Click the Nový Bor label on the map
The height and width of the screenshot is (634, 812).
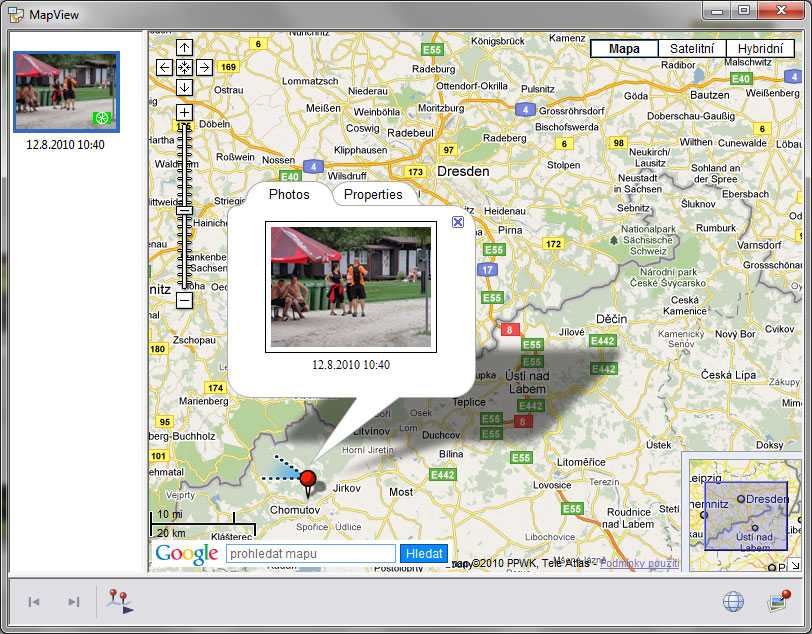tap(735, 334)
